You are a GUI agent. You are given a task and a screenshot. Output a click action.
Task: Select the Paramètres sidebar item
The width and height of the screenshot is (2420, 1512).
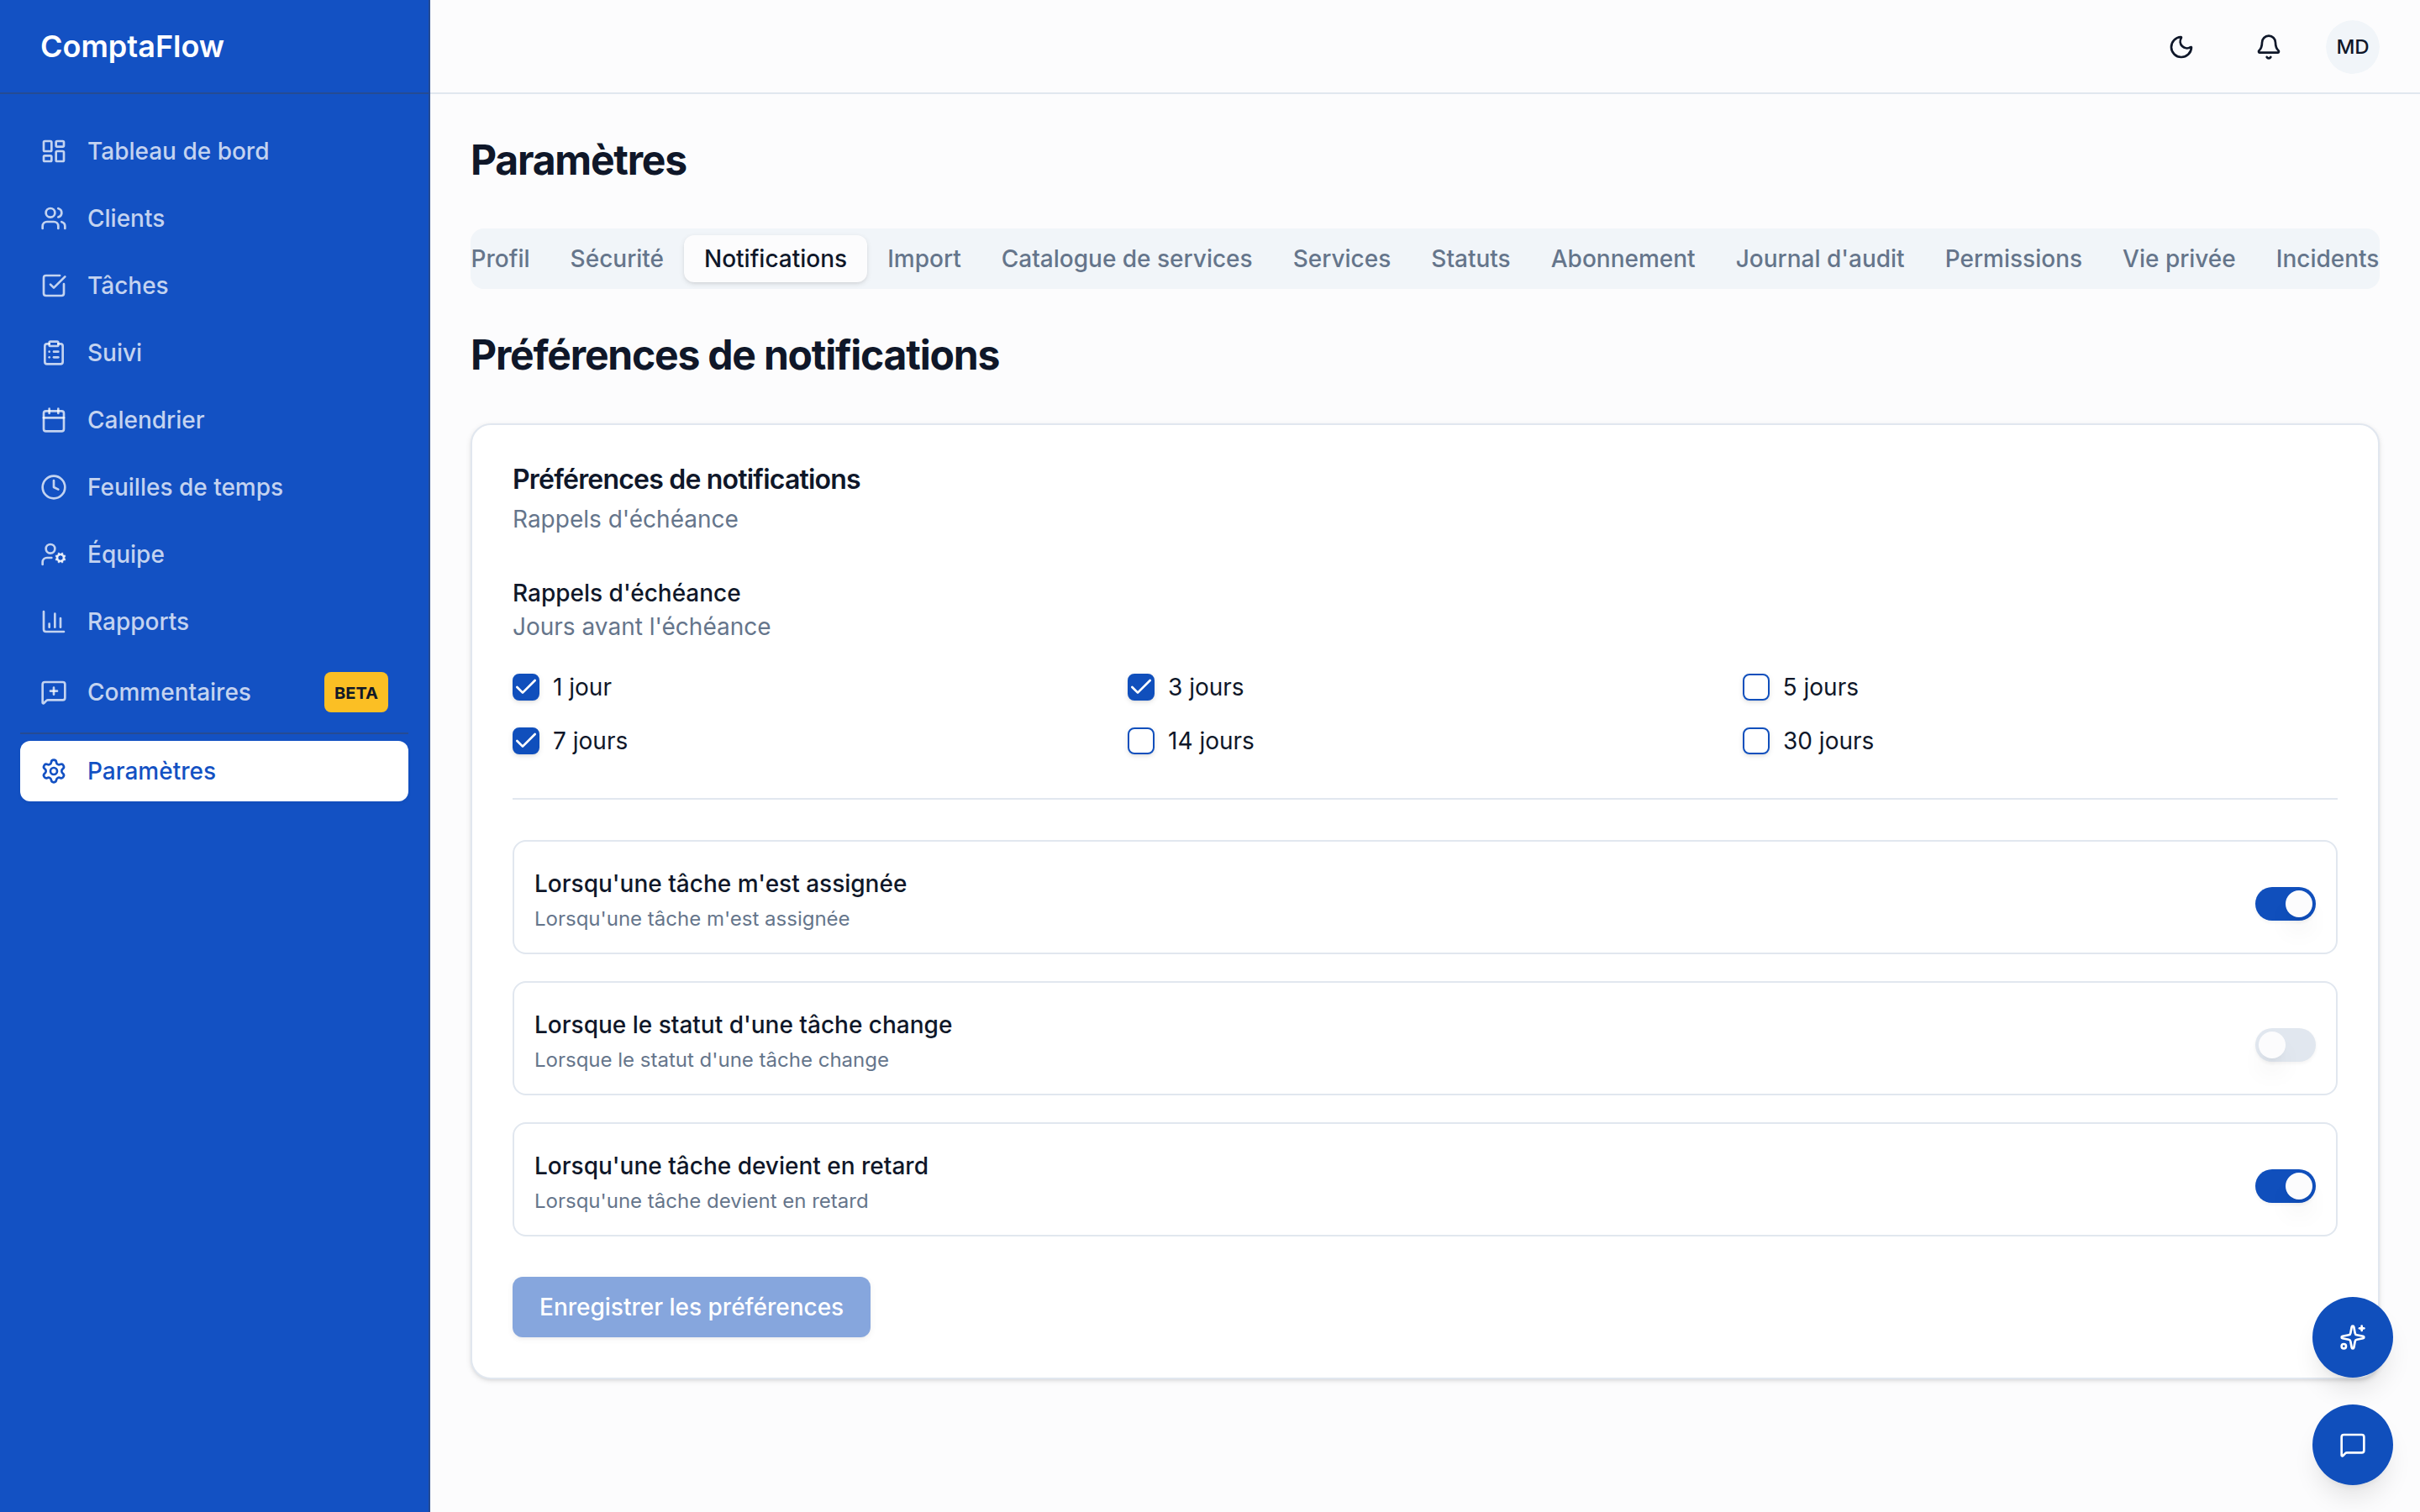[x=214, y=771]
